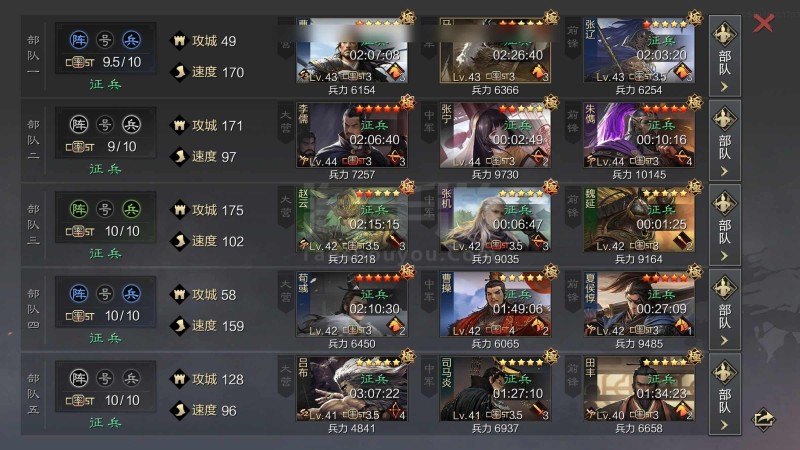Screen dimensions: 800x450
Task: Open the 部队 detail arrow for team one
Action: coord(724,56)
